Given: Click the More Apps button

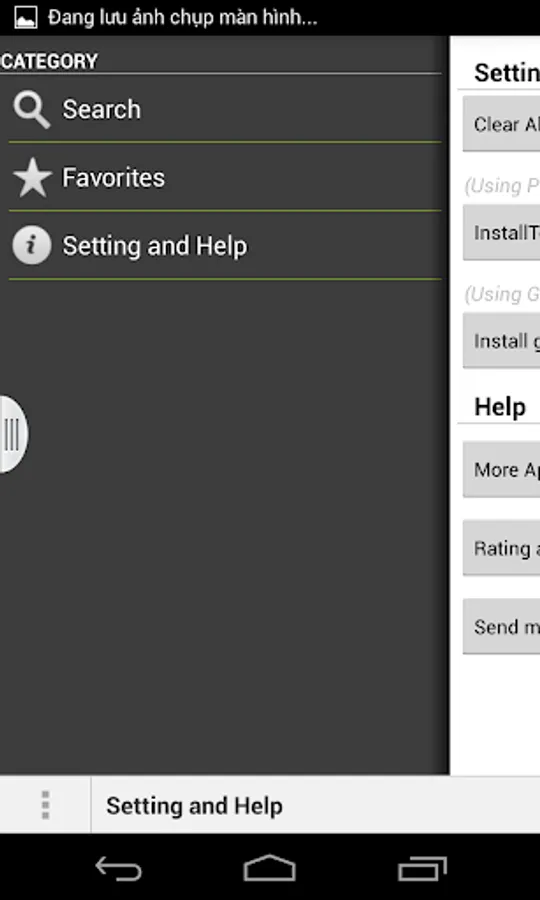Looking at the screenshot, I should click(501, 470).
